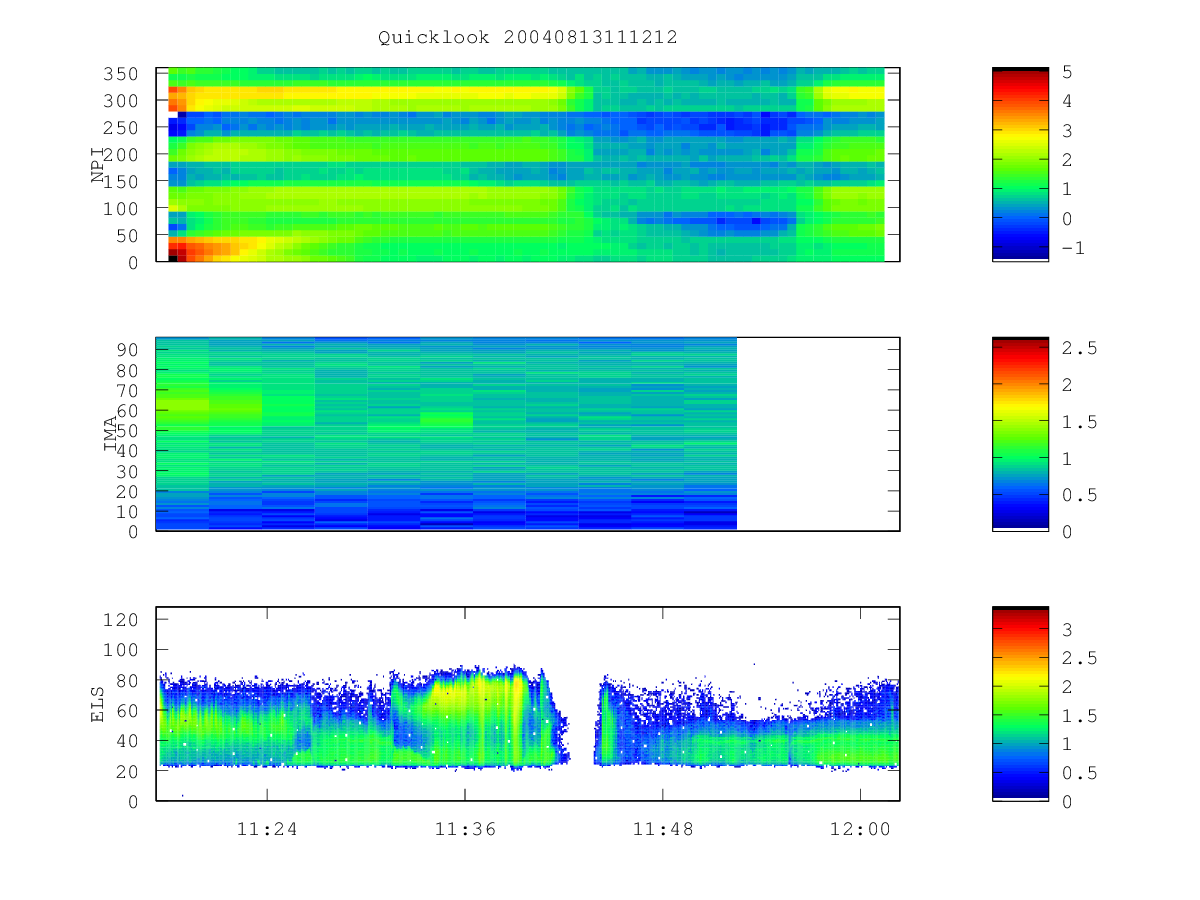Click the NPI spectrogram plot area

pyautogui.click(x=528, y=164)
